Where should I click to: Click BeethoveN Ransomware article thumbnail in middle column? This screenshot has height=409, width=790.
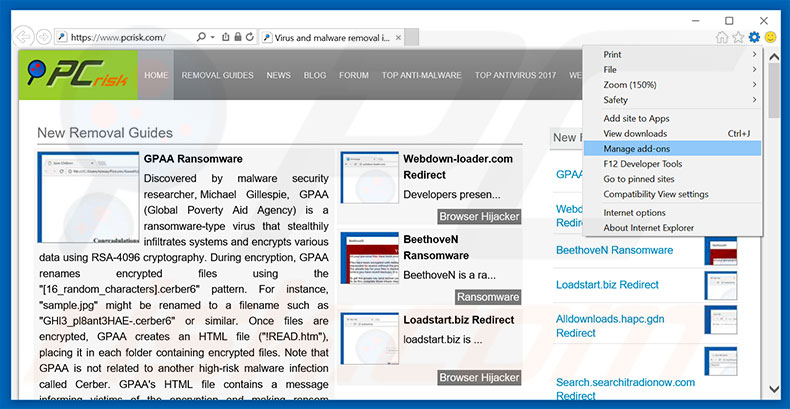[369, 258]
